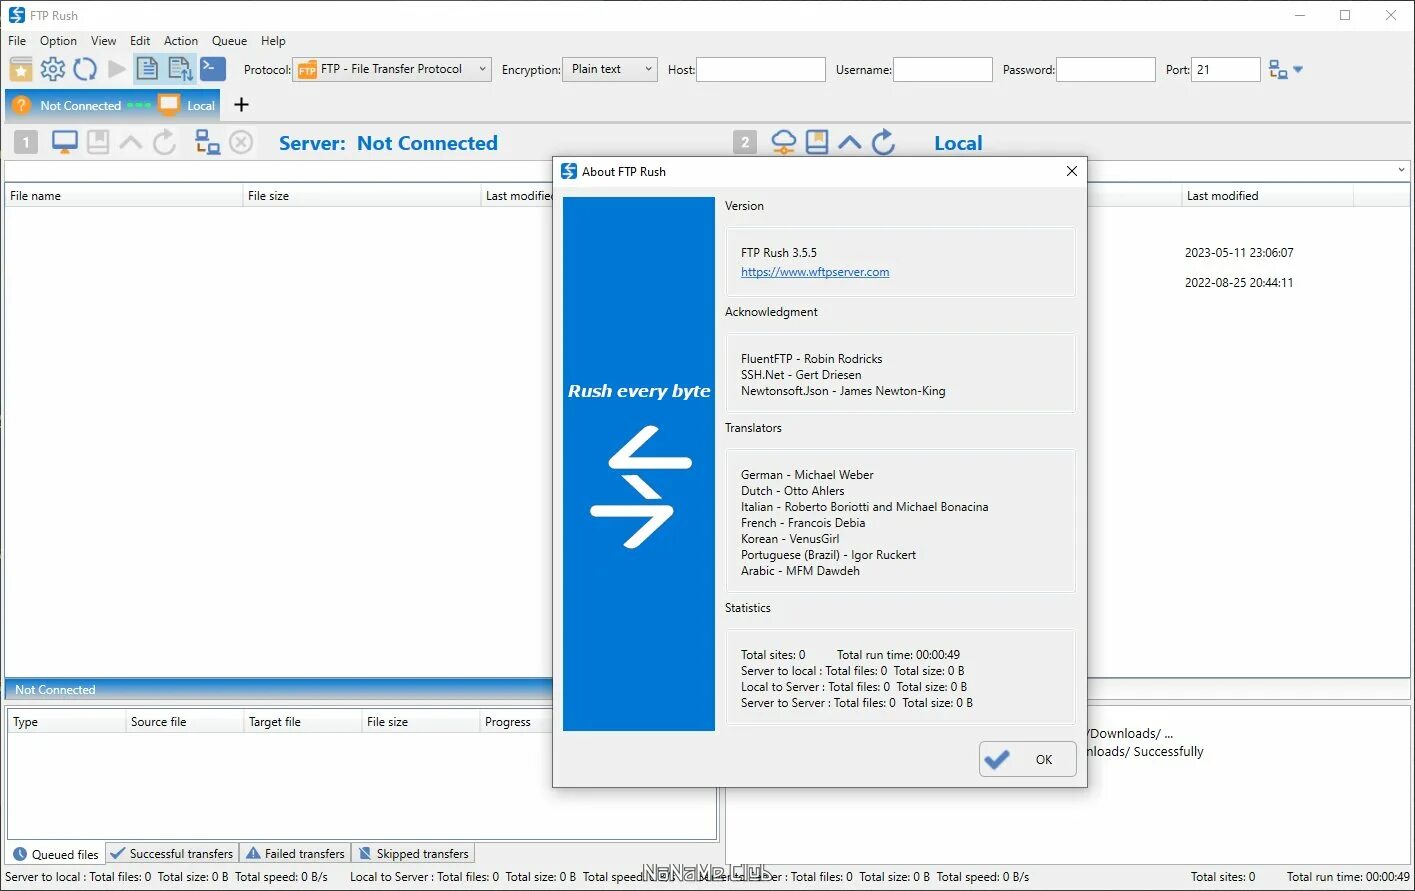
Task: Click the queue Source file column header
Action: pyautogui.click(x=185, y=722)
